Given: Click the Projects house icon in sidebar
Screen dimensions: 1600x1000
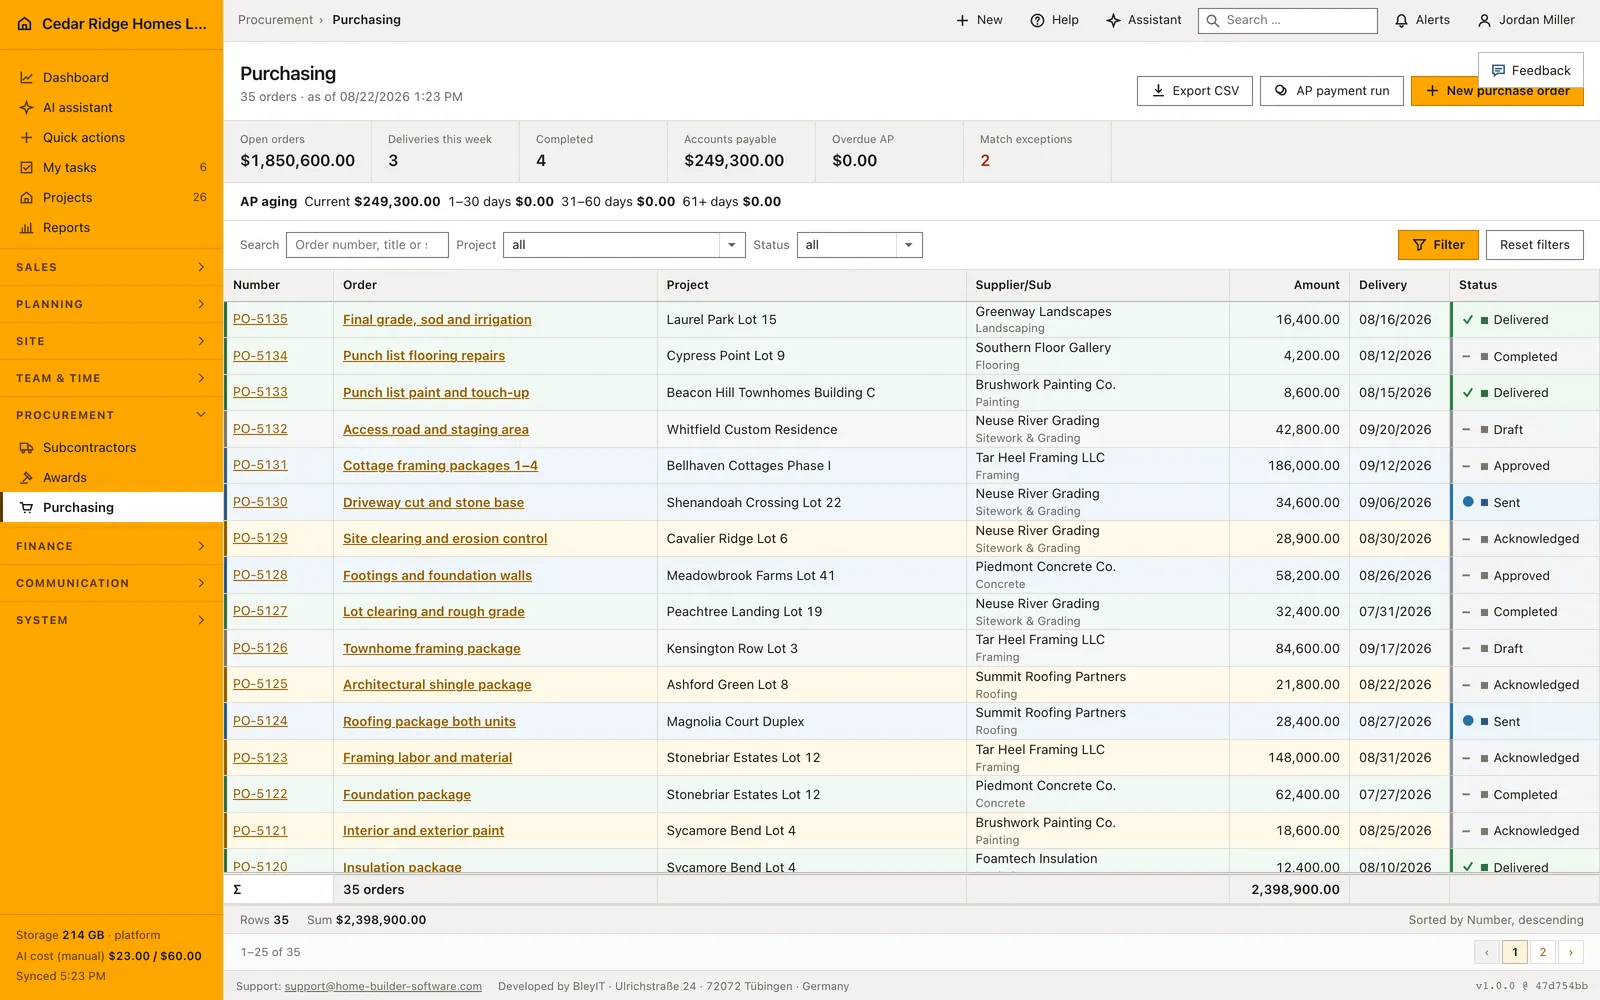Looking at the screenshot, I should tap(27, 198).
